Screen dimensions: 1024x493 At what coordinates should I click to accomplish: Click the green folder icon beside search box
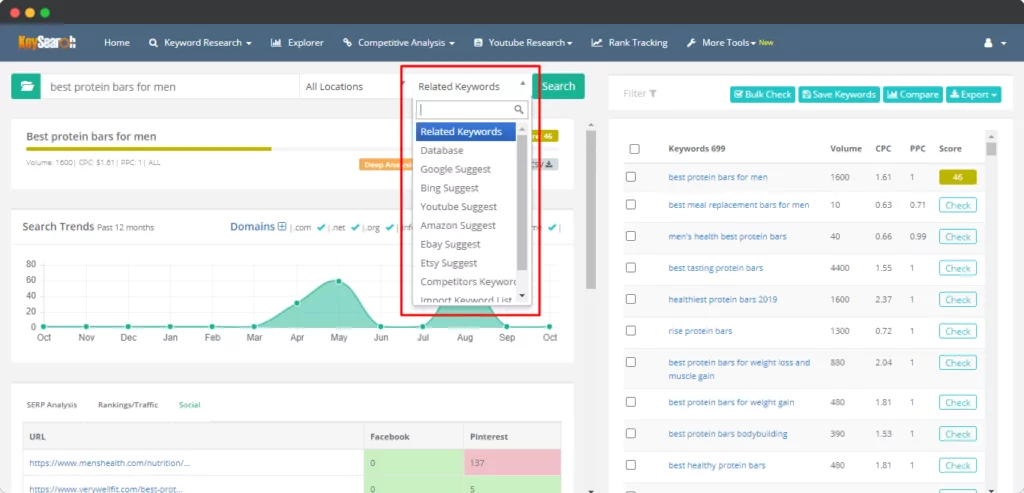(x=26, y=86)
